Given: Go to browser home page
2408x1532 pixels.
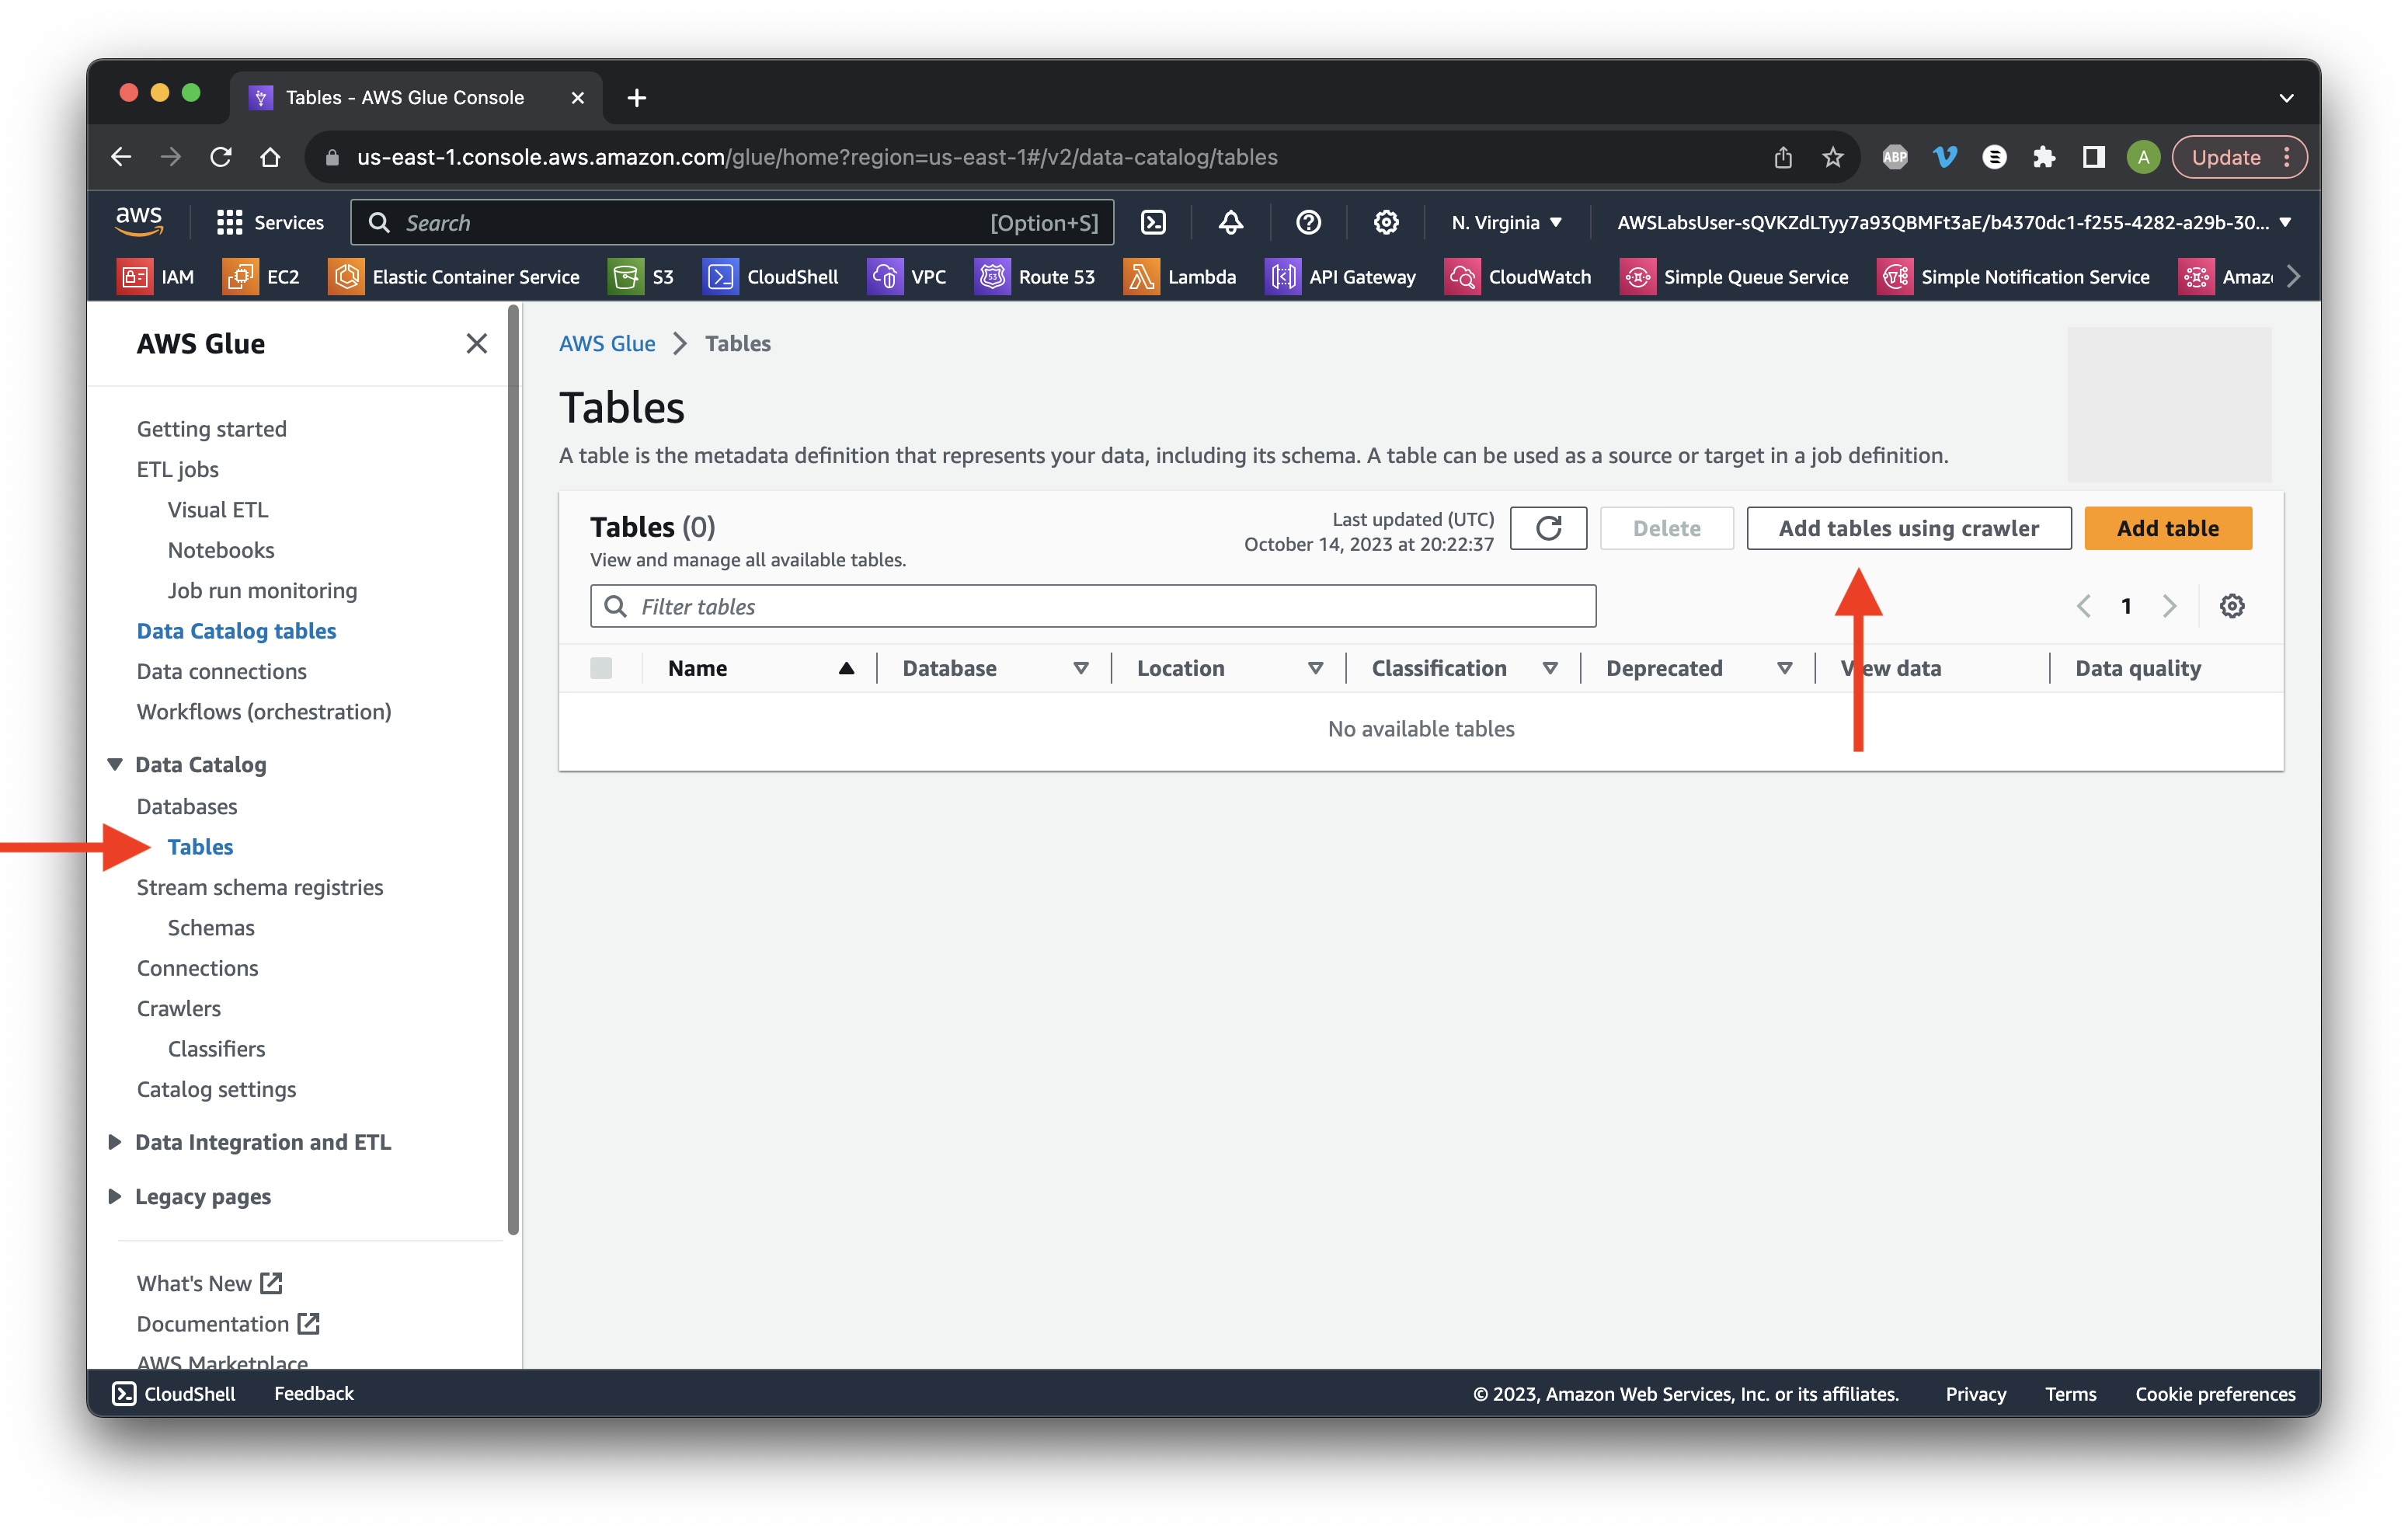Looking at the screenshot, I should 270,157.
